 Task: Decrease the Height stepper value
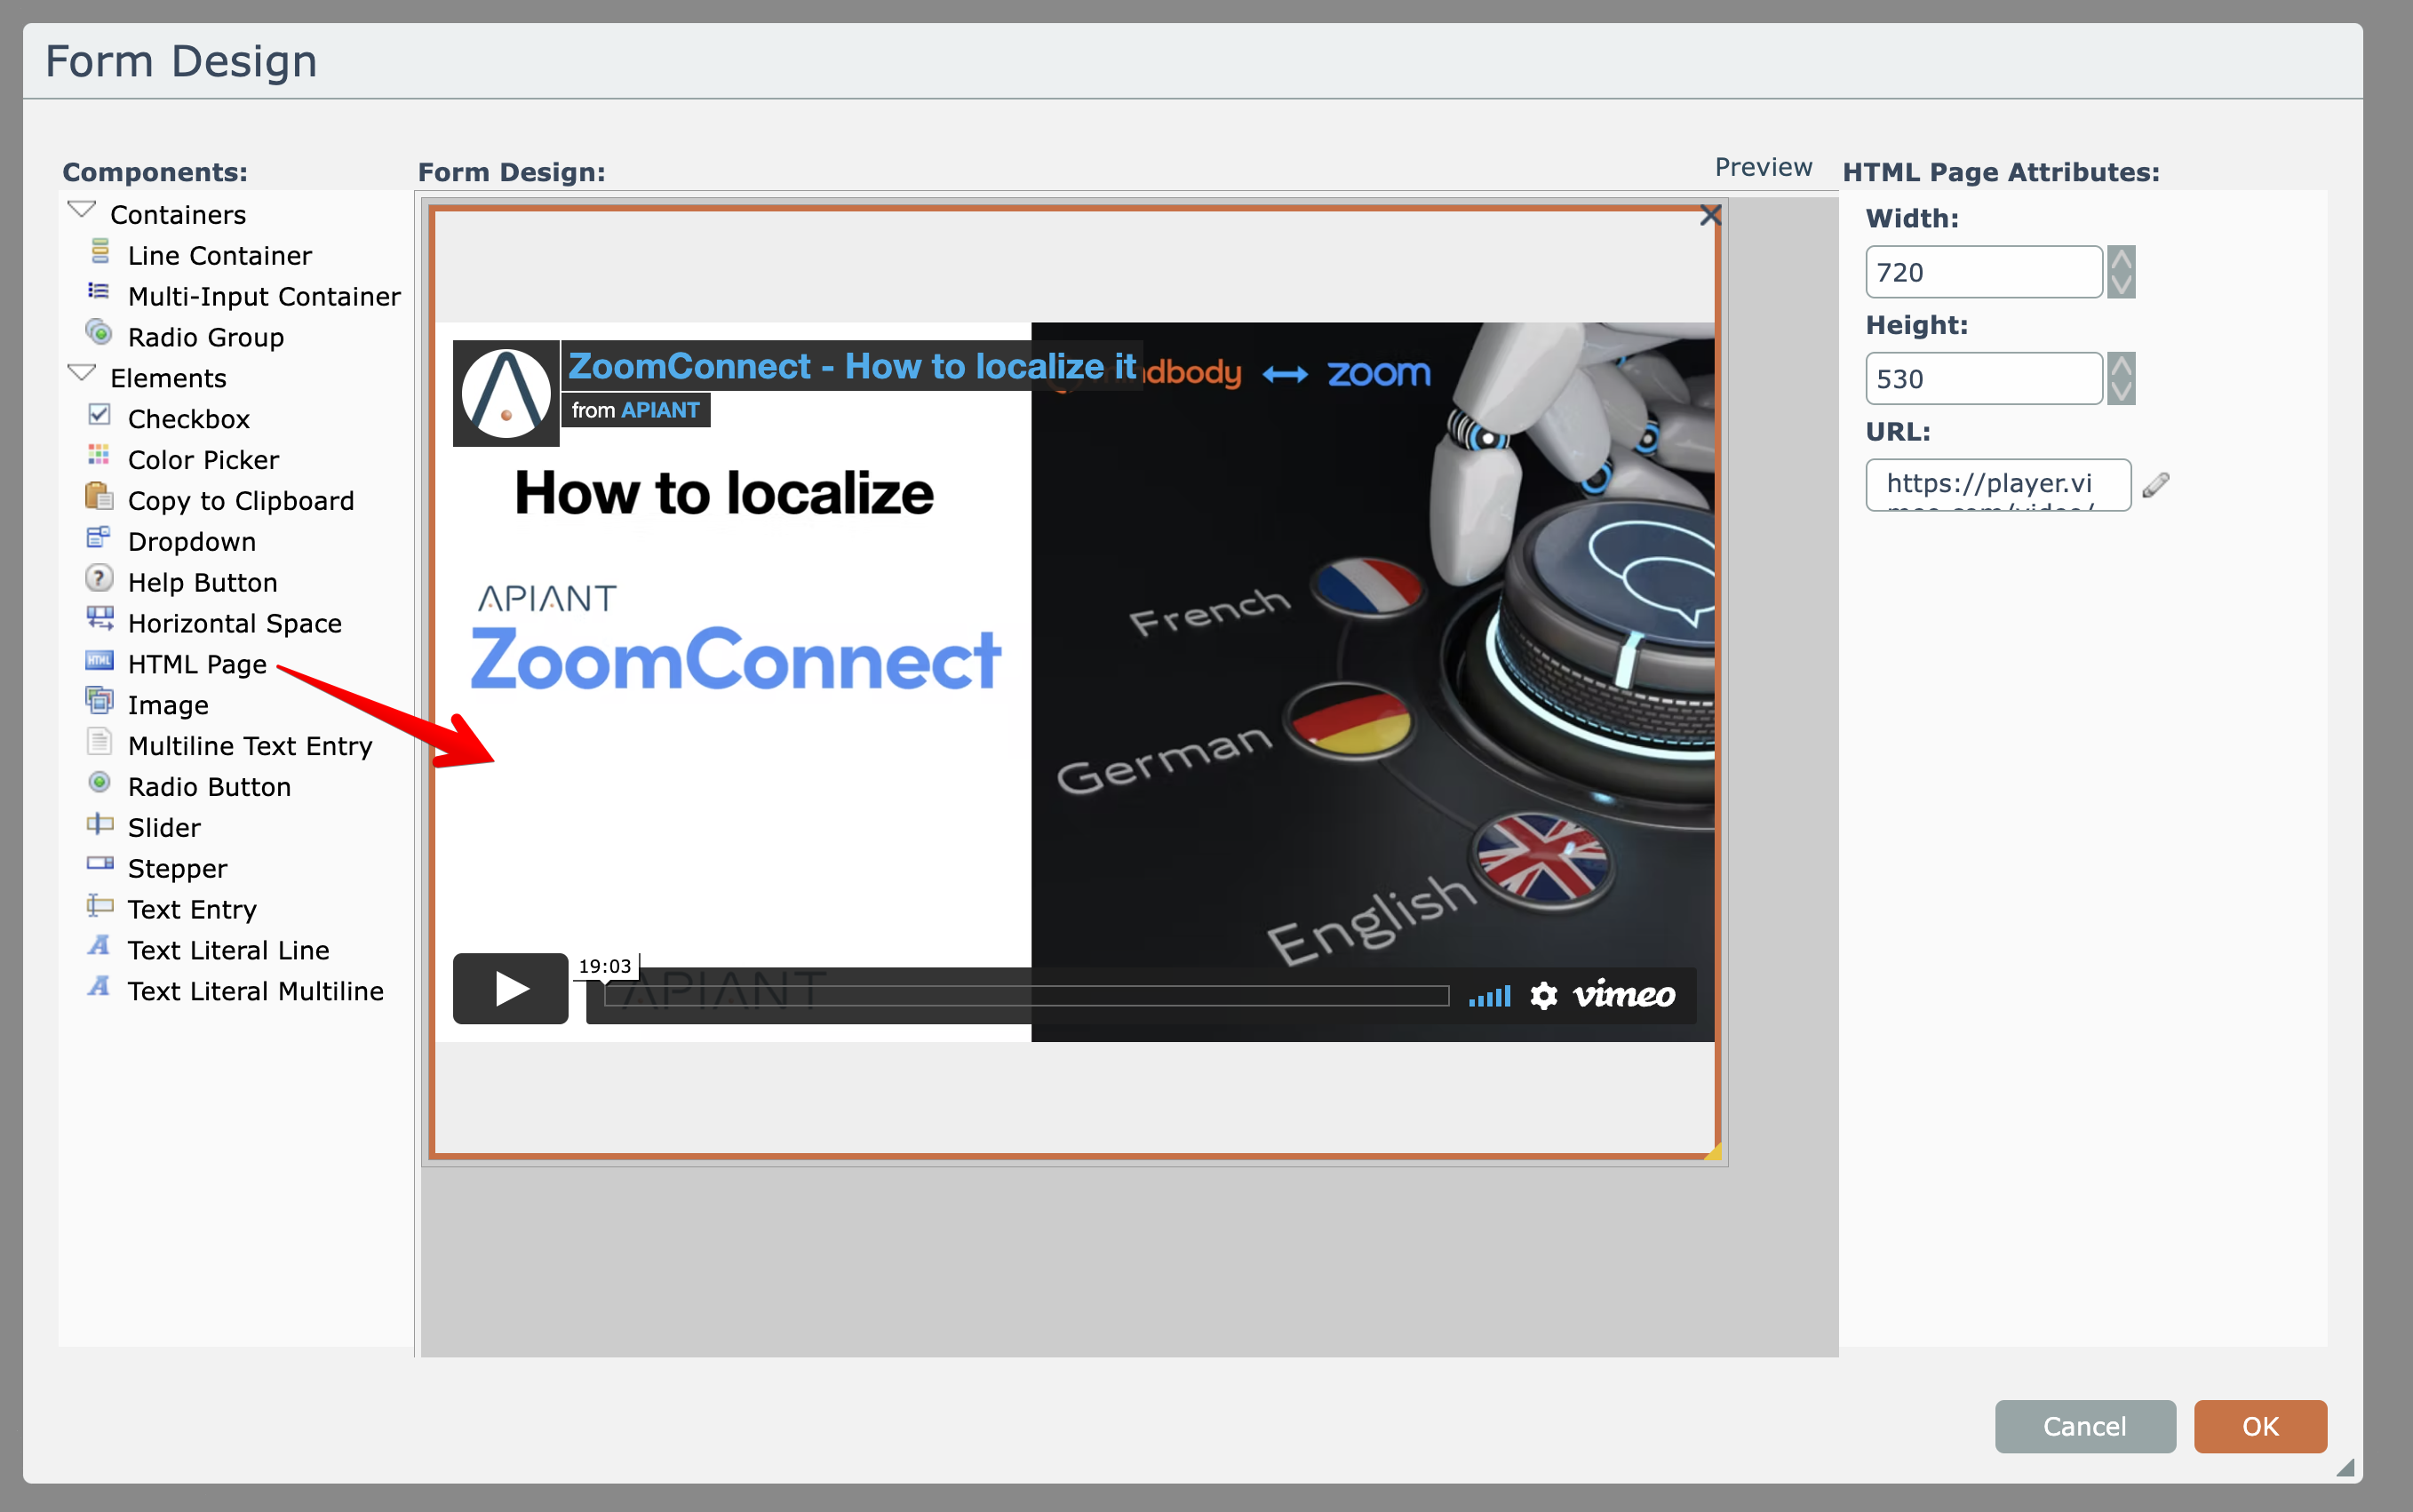pyautogui.click(x=2120, y=391)
